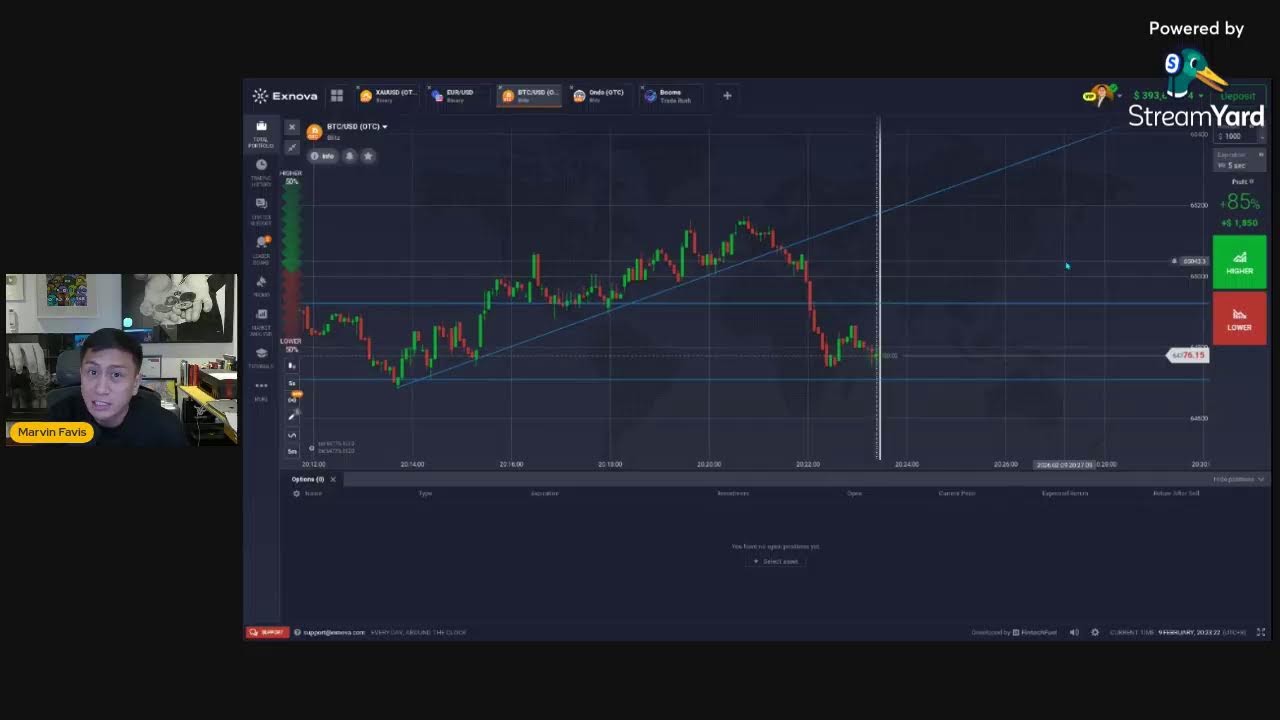
Task: Click the trader sentiment HIGHER/LOWER bar
Action: (x=292, y=262)
